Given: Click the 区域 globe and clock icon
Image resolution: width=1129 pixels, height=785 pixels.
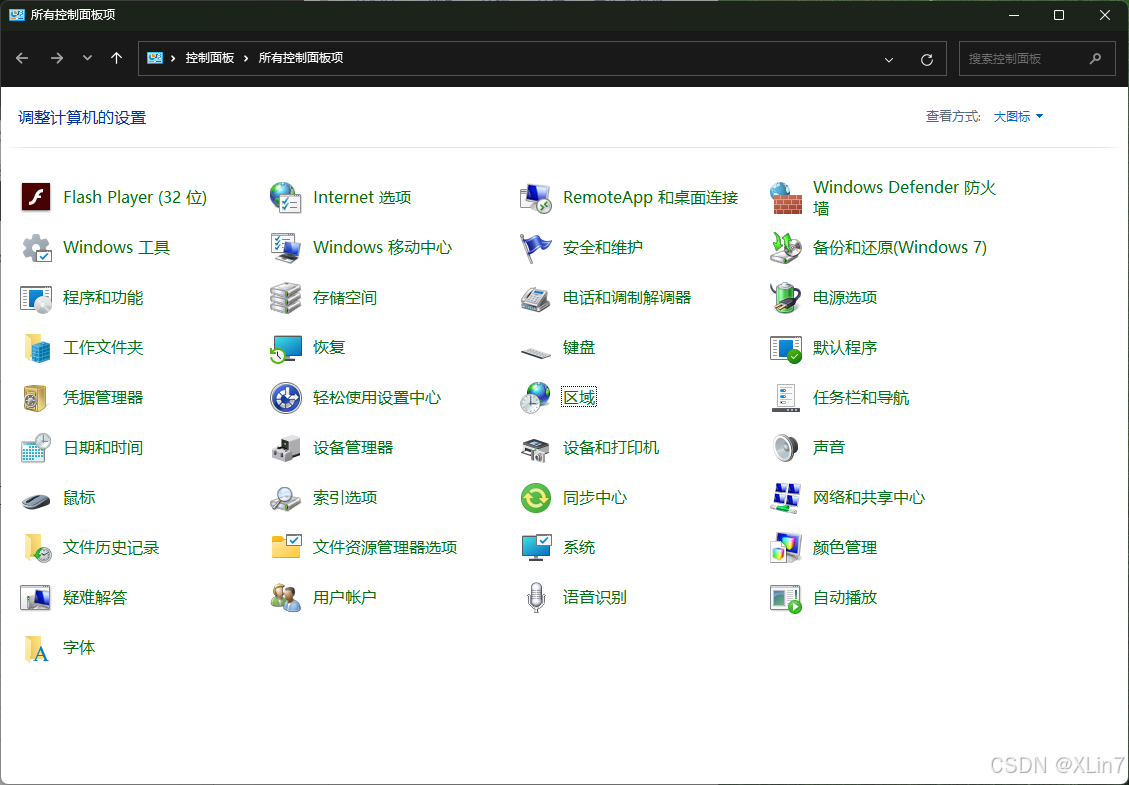Looking at the screenshot, I should [x=536, y=398].
